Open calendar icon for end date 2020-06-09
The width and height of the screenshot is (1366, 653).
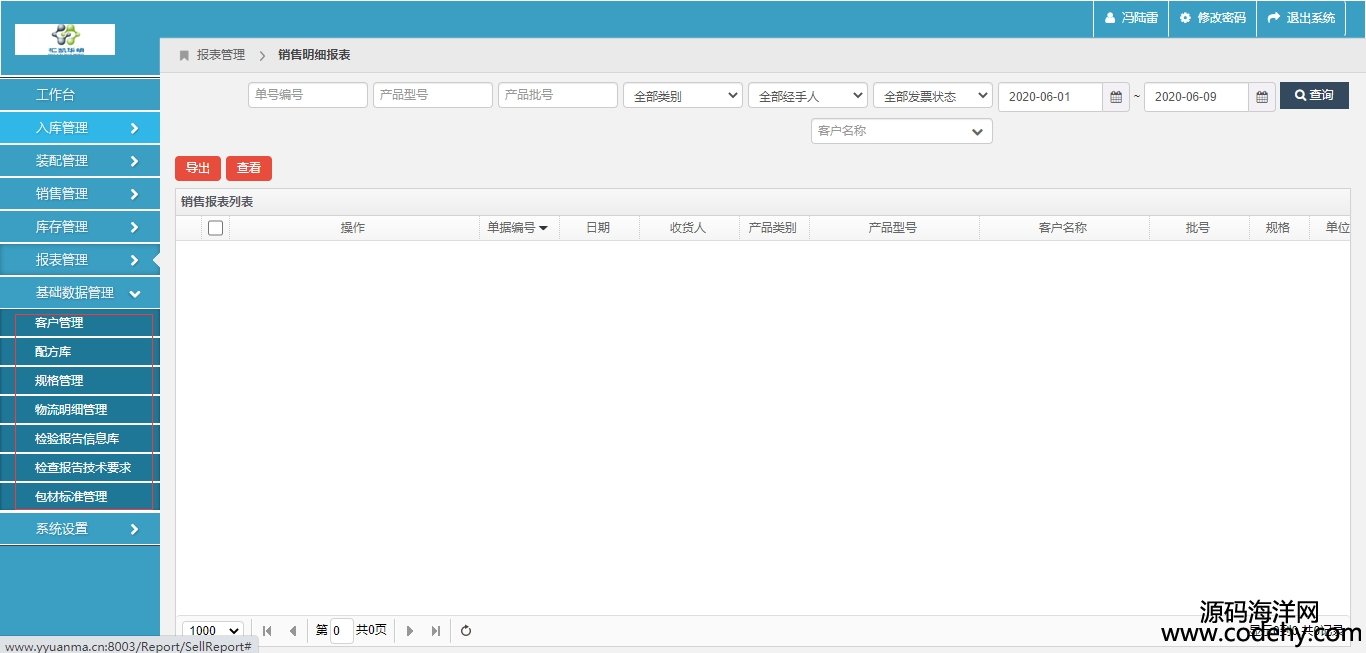coord(1262,97)
